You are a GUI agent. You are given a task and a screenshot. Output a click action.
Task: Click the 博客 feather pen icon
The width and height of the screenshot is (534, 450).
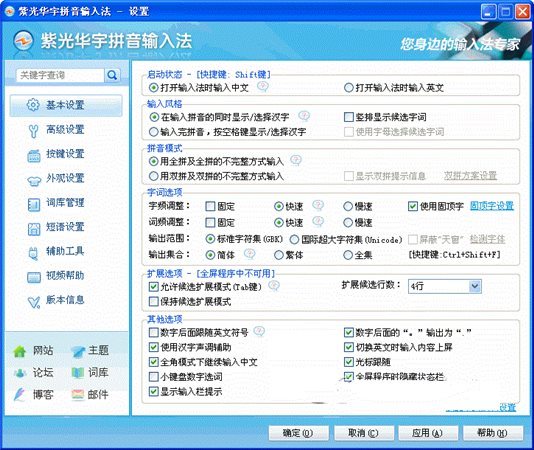pos(20,394)
